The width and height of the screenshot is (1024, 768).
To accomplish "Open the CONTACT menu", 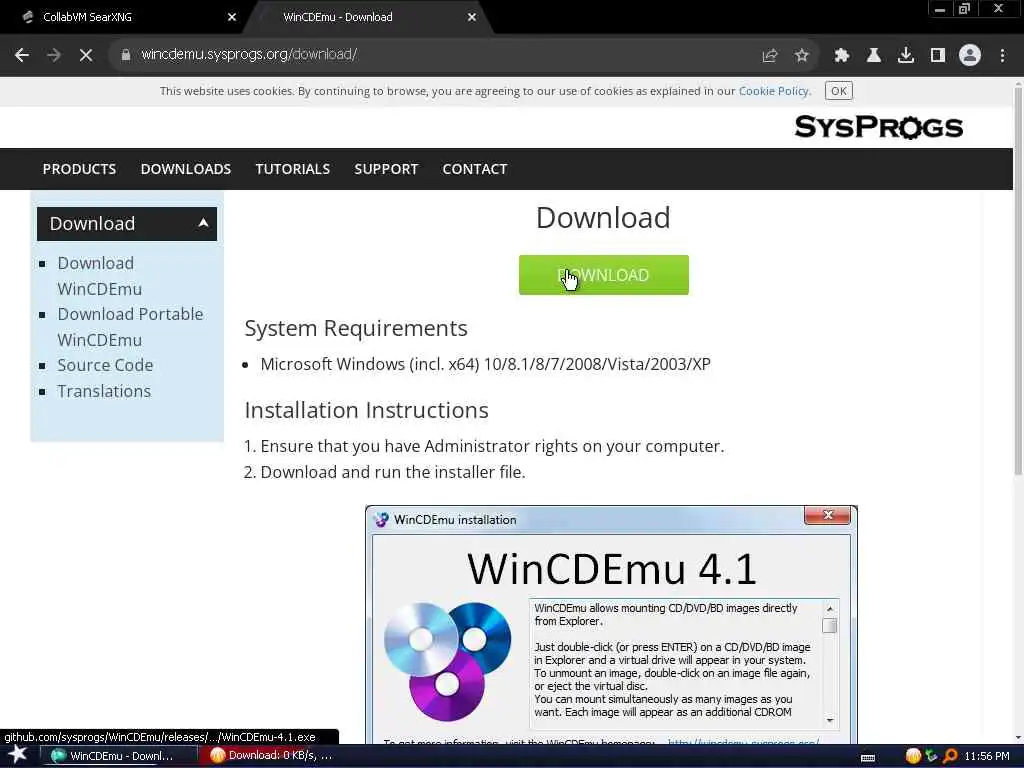I will [x=475, y=169].
